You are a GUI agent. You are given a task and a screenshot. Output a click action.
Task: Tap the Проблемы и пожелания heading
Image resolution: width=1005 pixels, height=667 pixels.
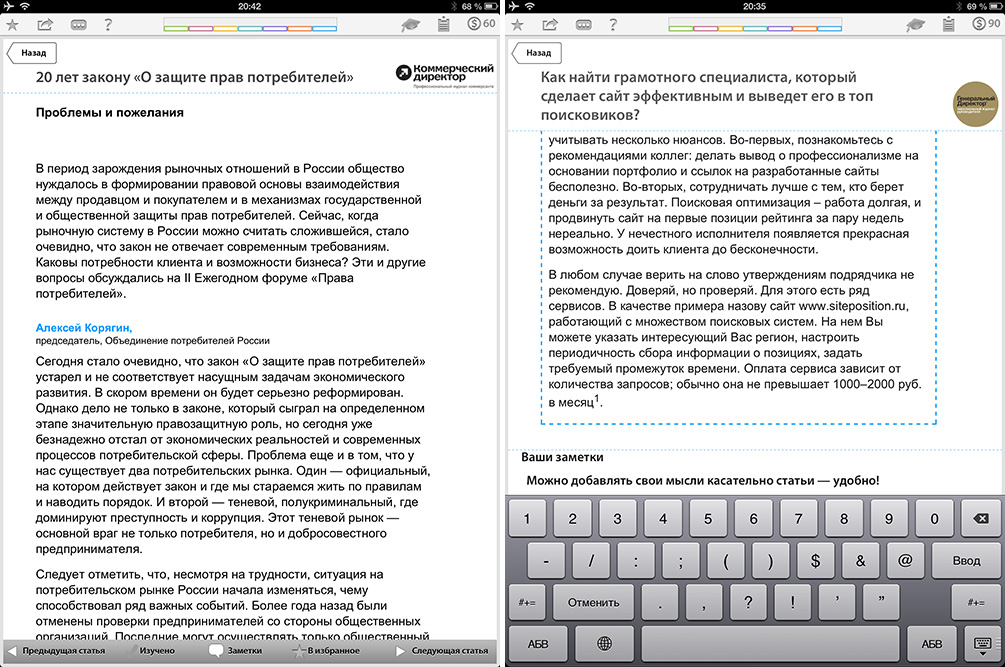pos(110,113)
